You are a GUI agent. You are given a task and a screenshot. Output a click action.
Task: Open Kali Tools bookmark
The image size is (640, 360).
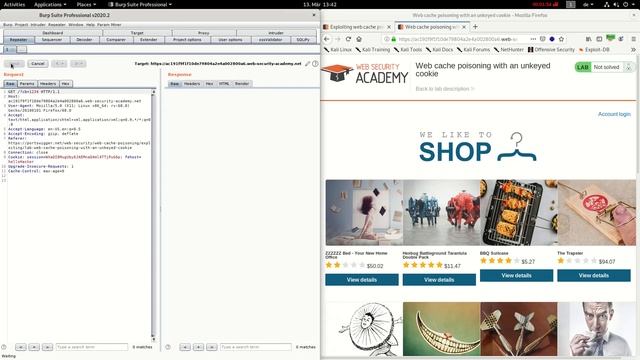[x=407, y=49]
